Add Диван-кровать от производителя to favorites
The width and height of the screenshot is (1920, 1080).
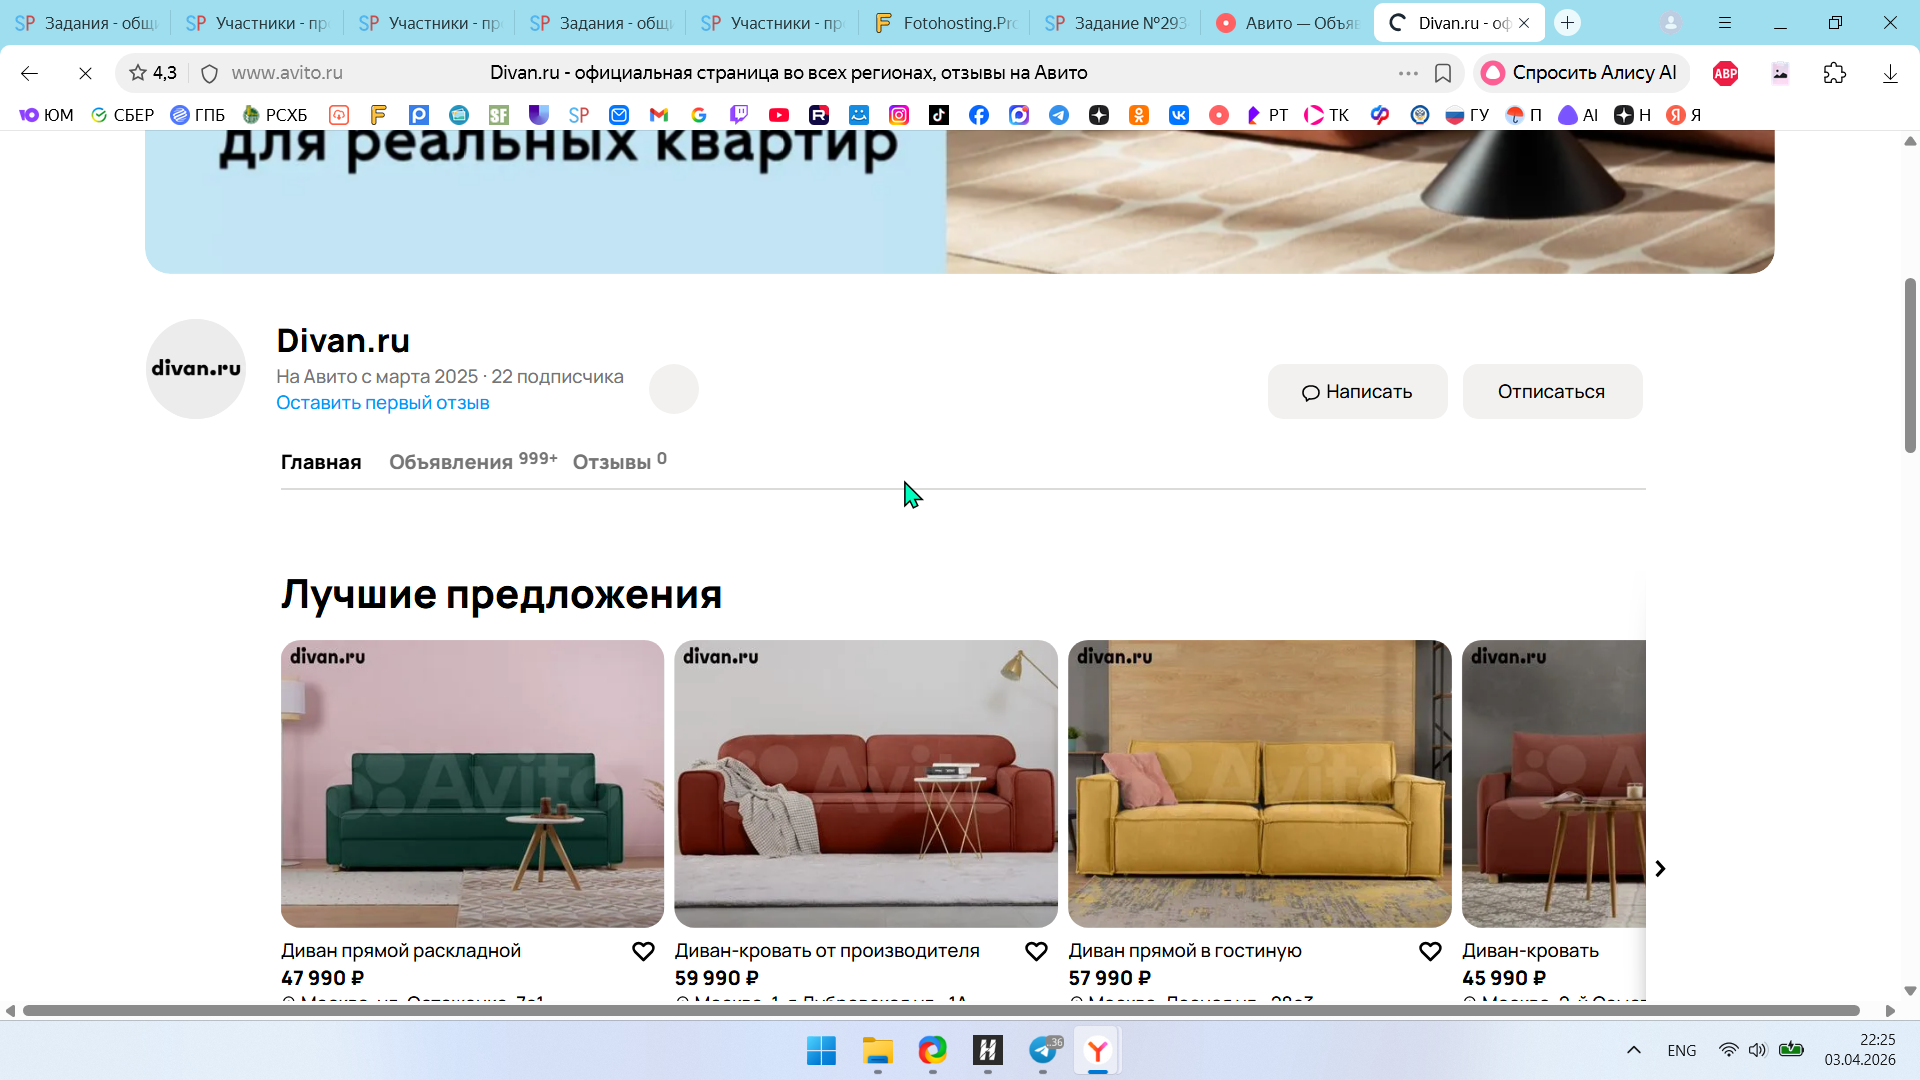coord(1036,951)
